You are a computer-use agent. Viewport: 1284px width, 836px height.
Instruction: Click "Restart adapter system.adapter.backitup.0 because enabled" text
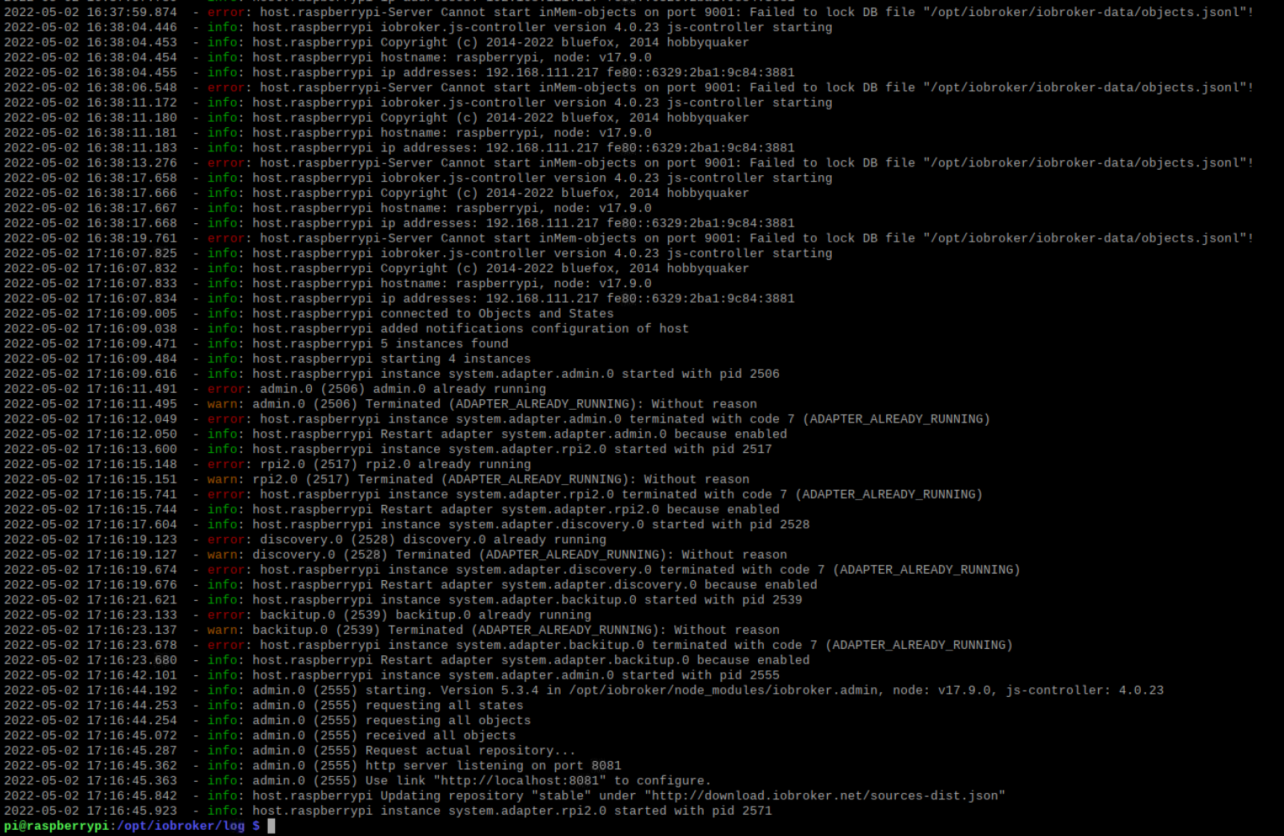pyautogui.click(x=595, y=660)
